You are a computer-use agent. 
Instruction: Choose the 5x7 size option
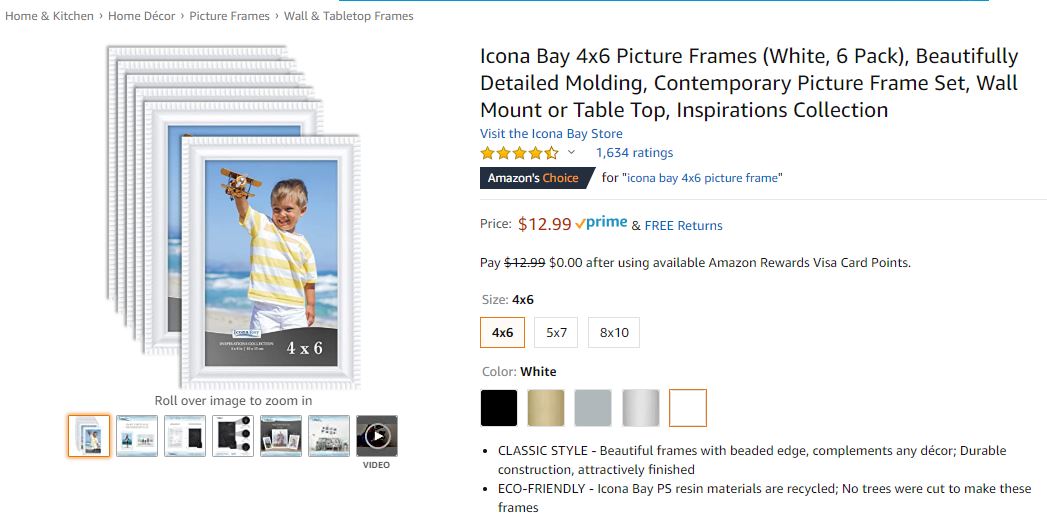pos(556,332)
